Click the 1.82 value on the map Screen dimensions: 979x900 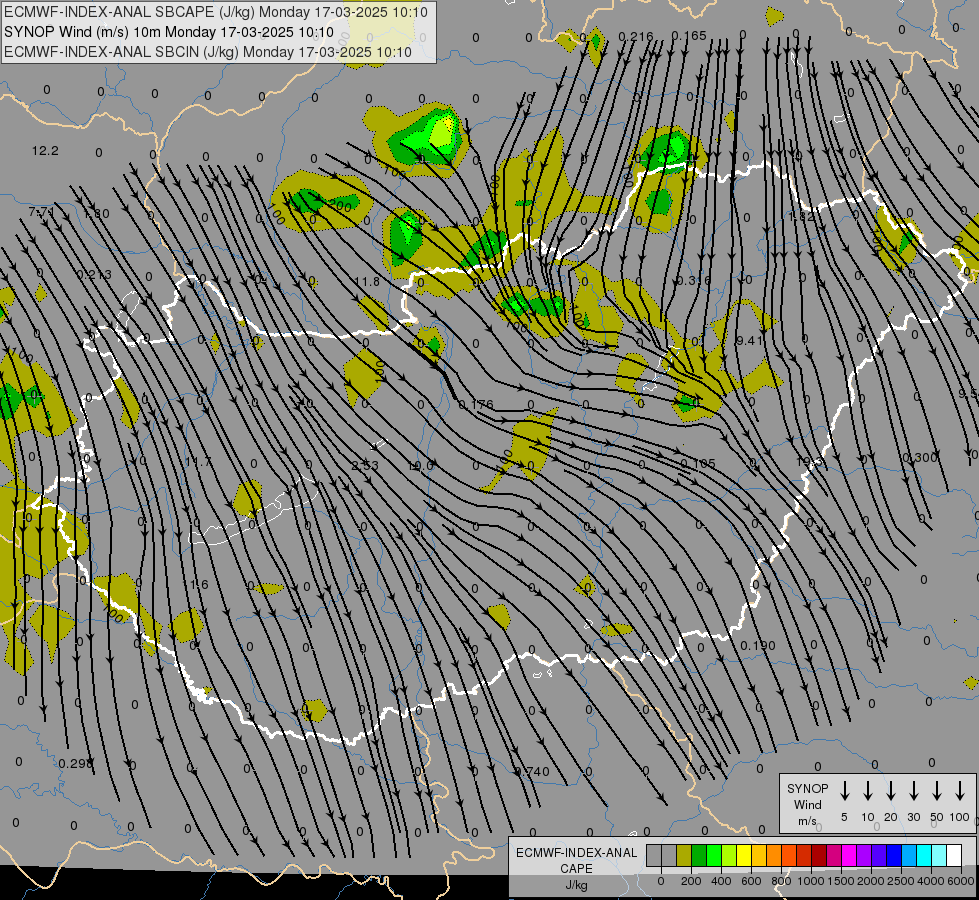[x=802, y=217]
